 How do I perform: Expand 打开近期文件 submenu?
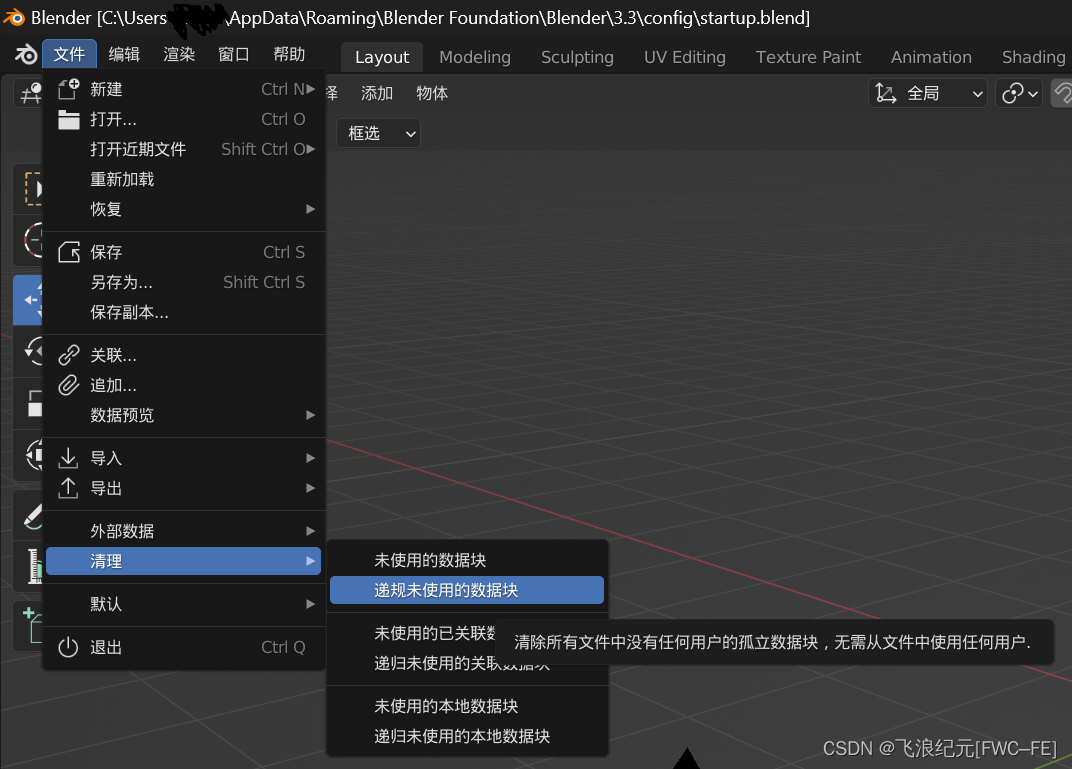click(184, 149)
